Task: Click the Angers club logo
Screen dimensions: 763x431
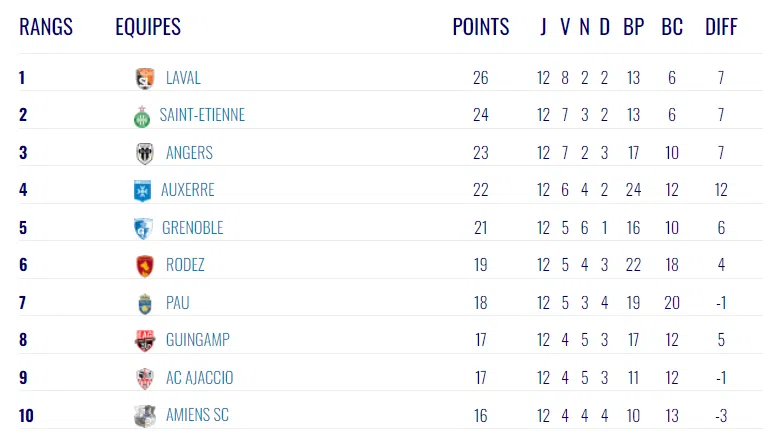Action: tap(144, 153)
